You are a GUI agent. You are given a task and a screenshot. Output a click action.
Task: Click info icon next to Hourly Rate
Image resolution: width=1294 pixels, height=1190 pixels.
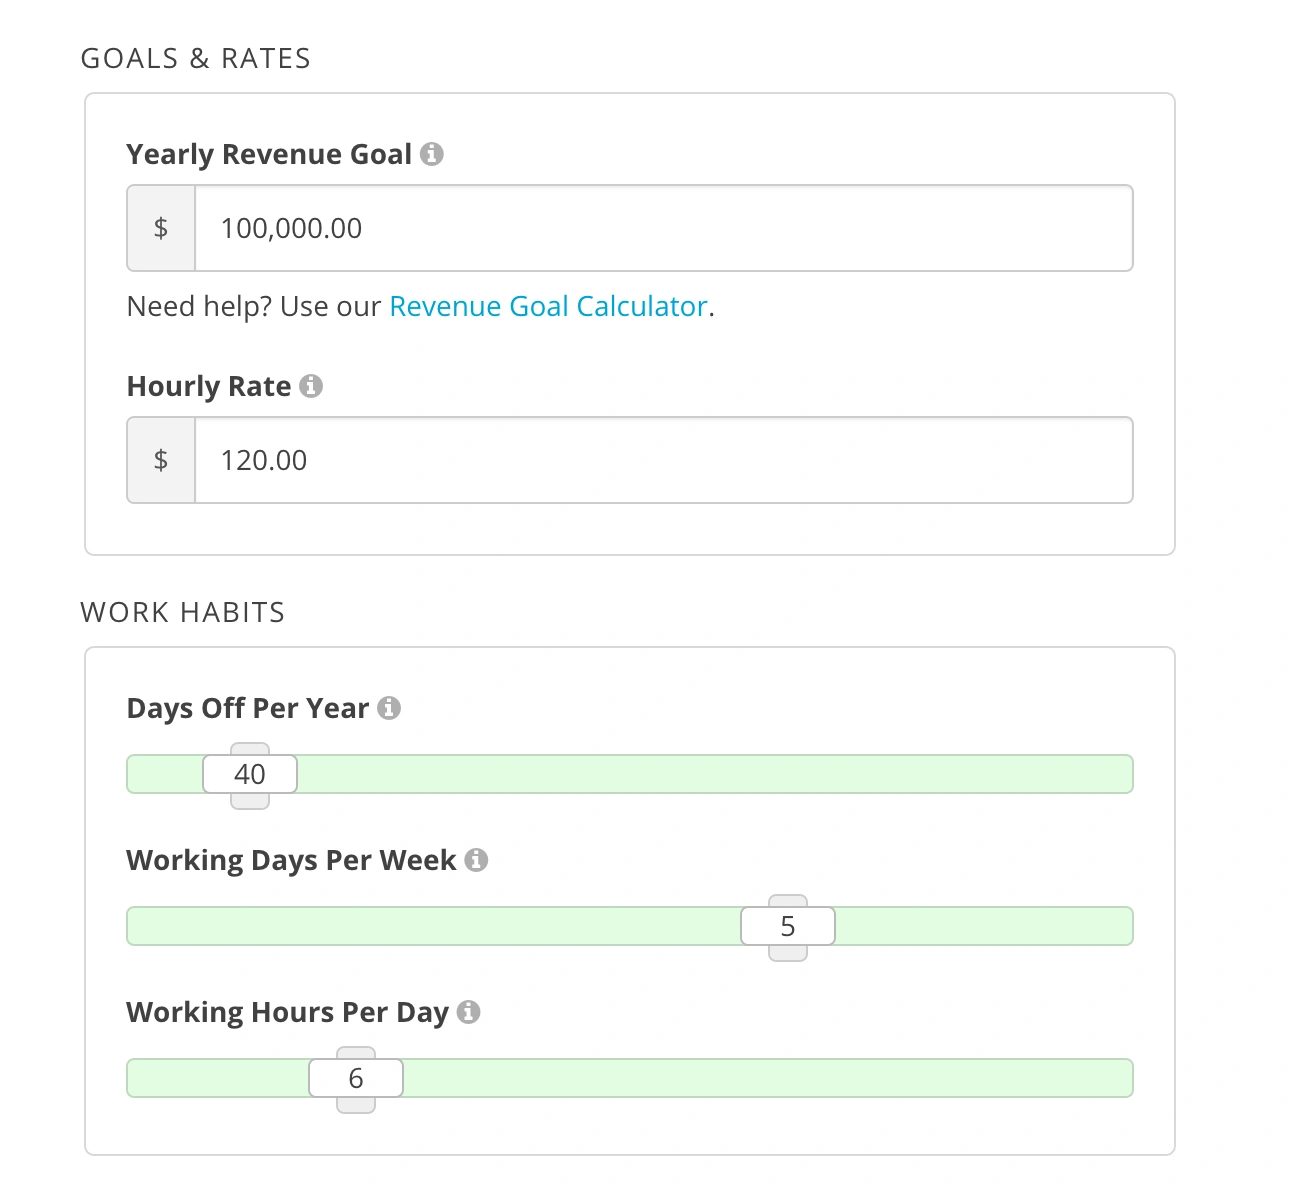[x=311, y=386]
